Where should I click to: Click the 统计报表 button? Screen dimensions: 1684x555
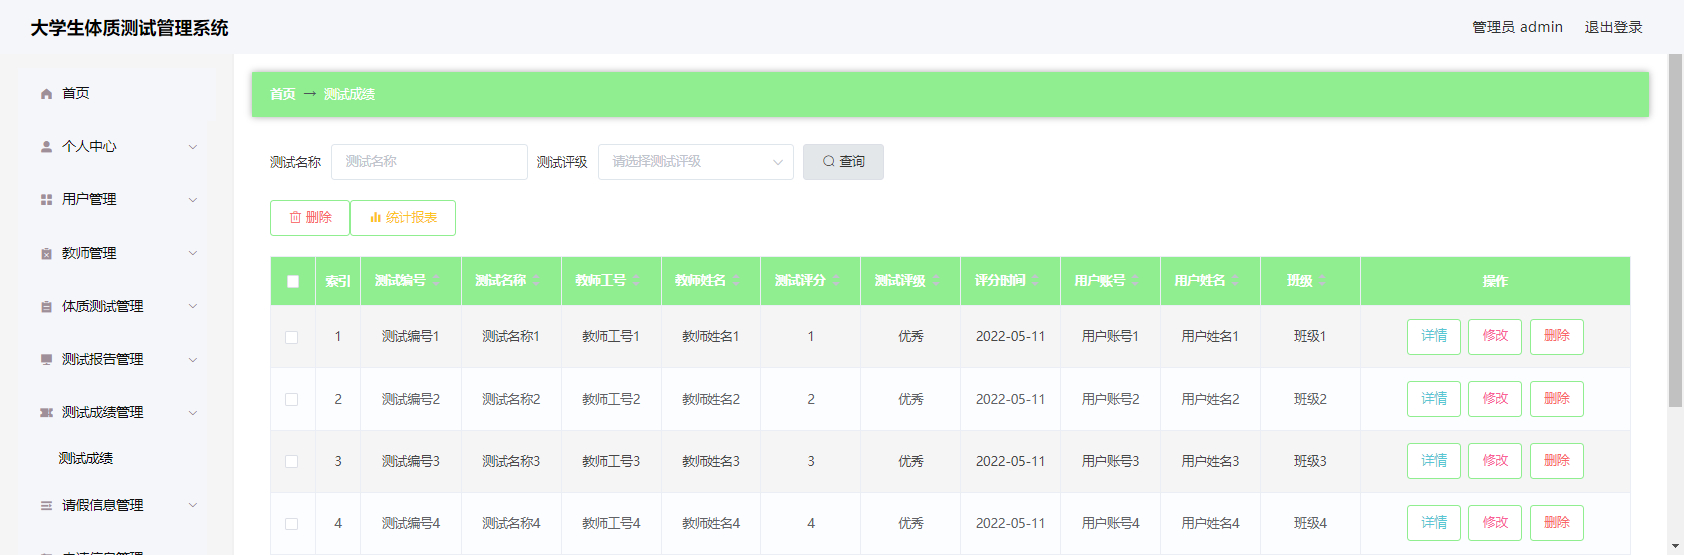coord(403,218)
